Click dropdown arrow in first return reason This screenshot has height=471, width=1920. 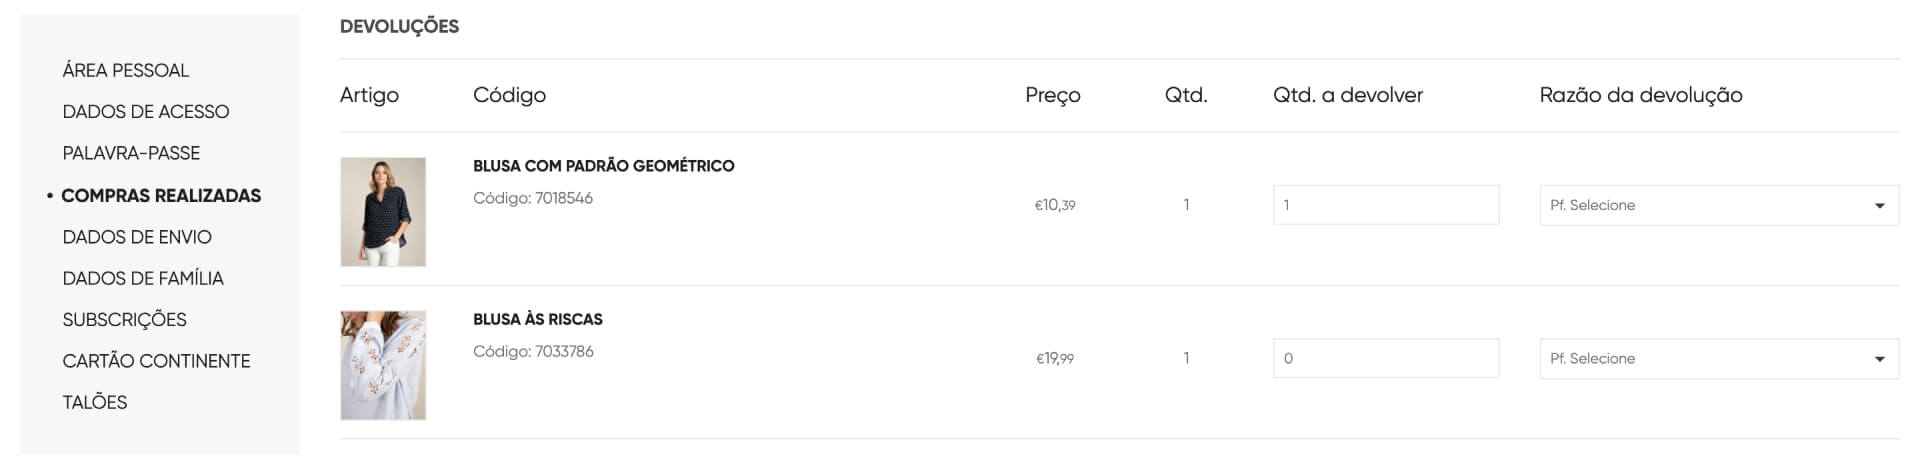1880,206
